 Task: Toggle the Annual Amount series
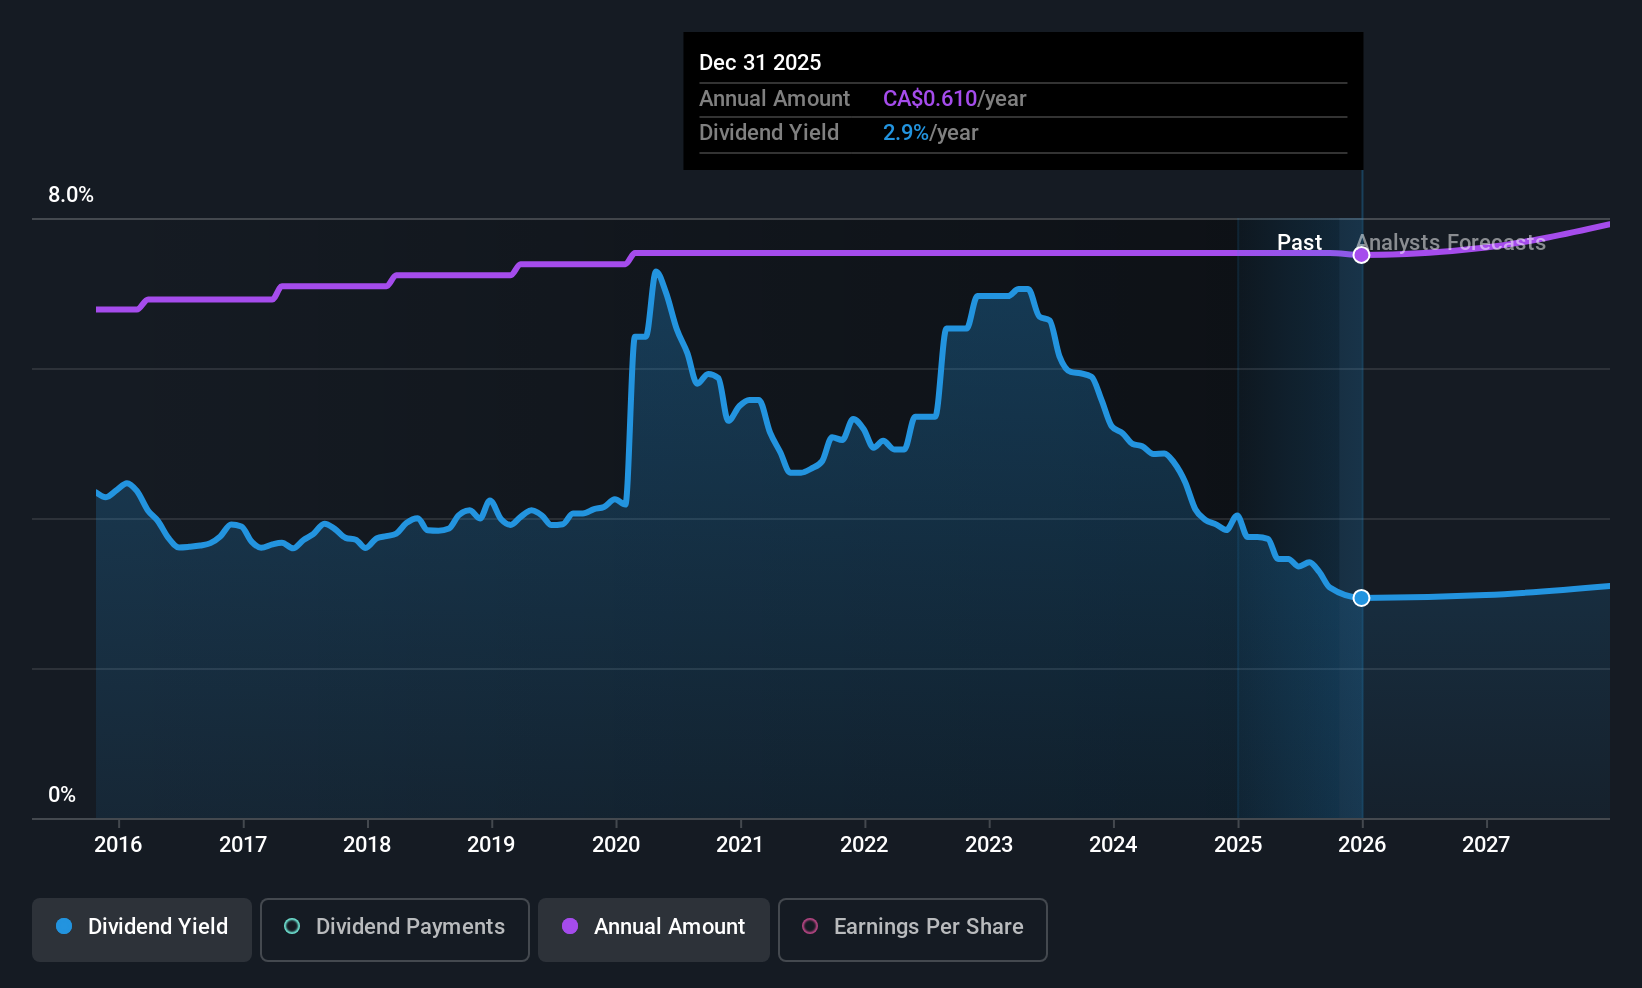click(653, 928)
